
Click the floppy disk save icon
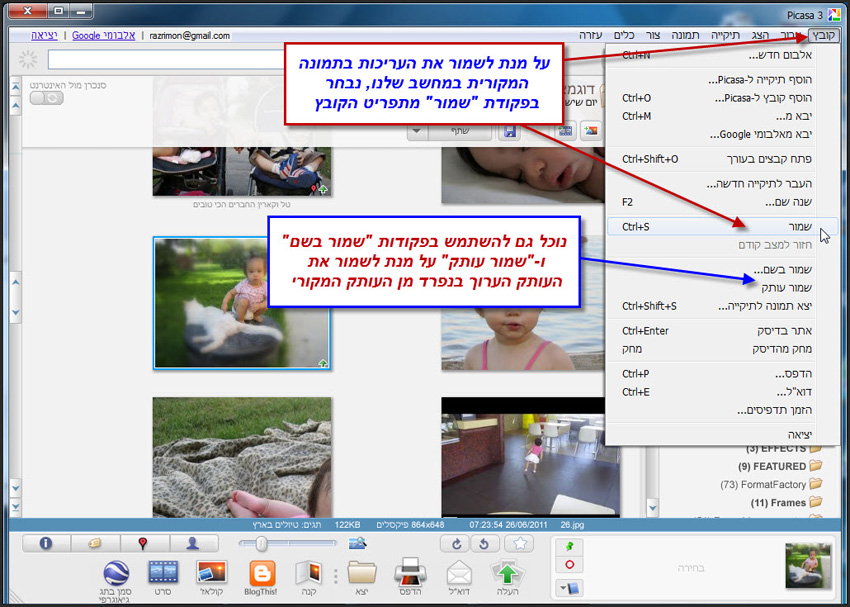(x=510, y=131)
